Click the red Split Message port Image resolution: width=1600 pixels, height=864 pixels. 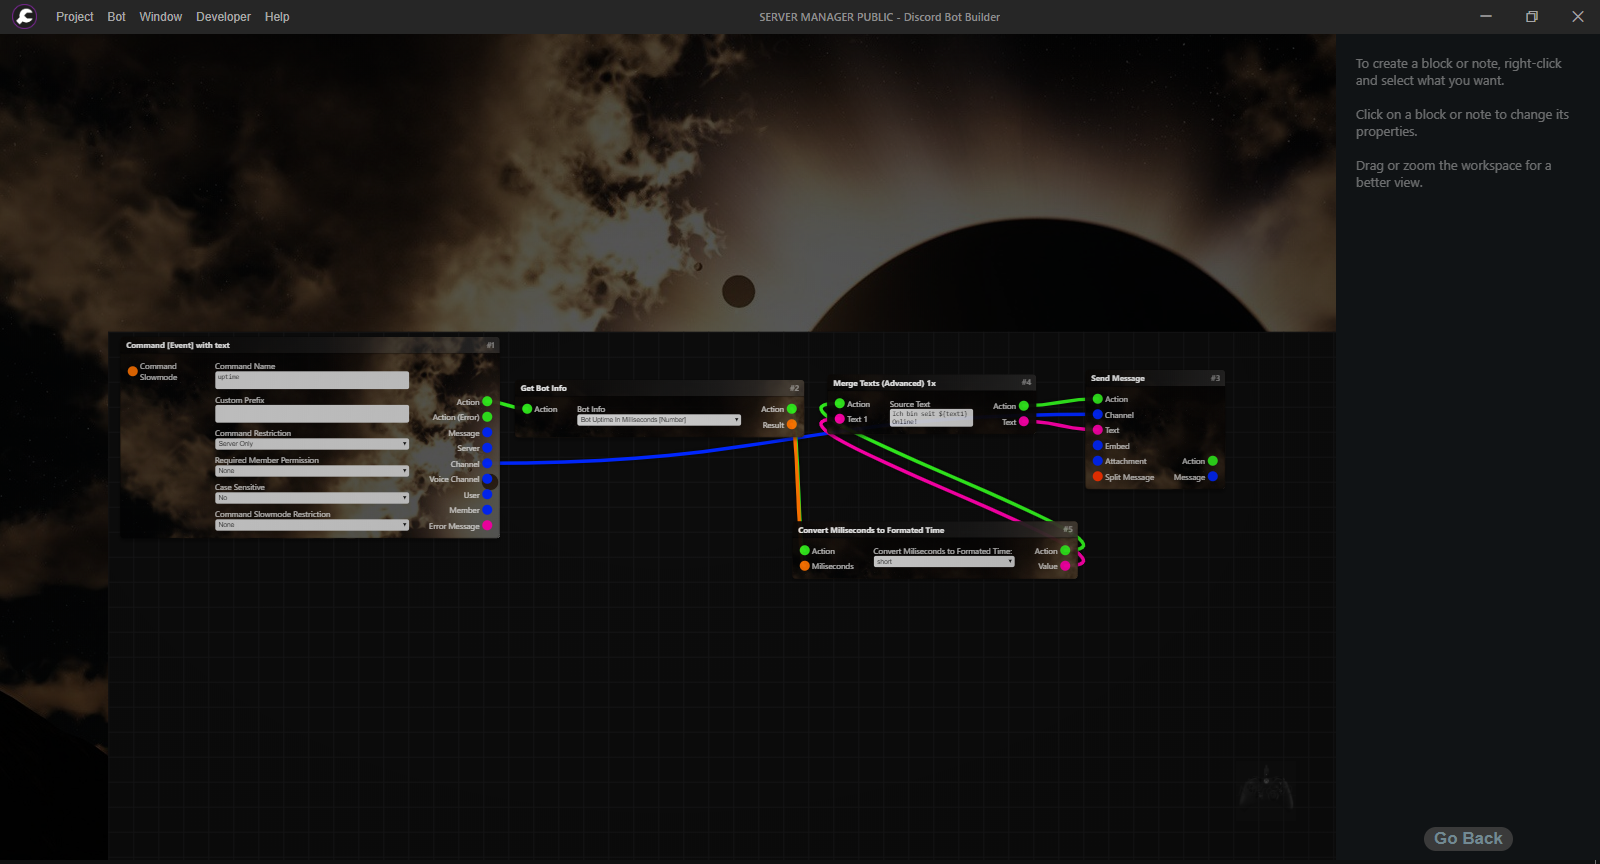(1097, 477)
